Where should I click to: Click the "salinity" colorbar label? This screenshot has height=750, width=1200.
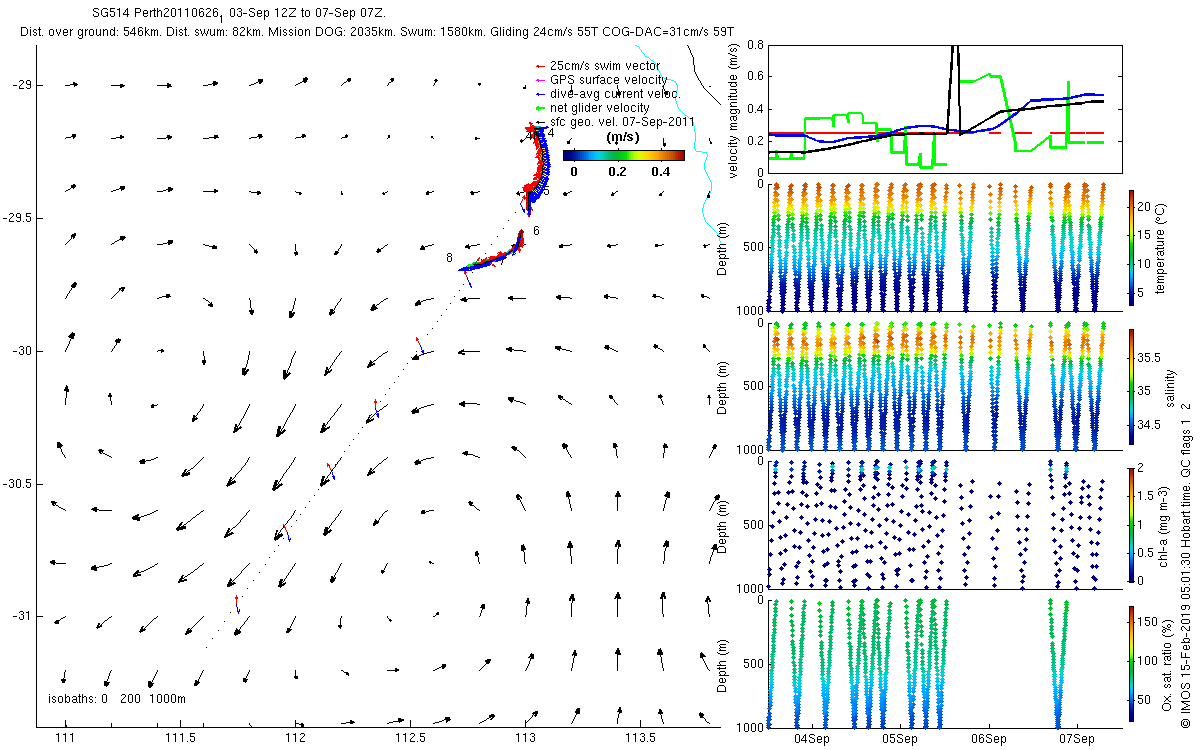click(1169, 389)
